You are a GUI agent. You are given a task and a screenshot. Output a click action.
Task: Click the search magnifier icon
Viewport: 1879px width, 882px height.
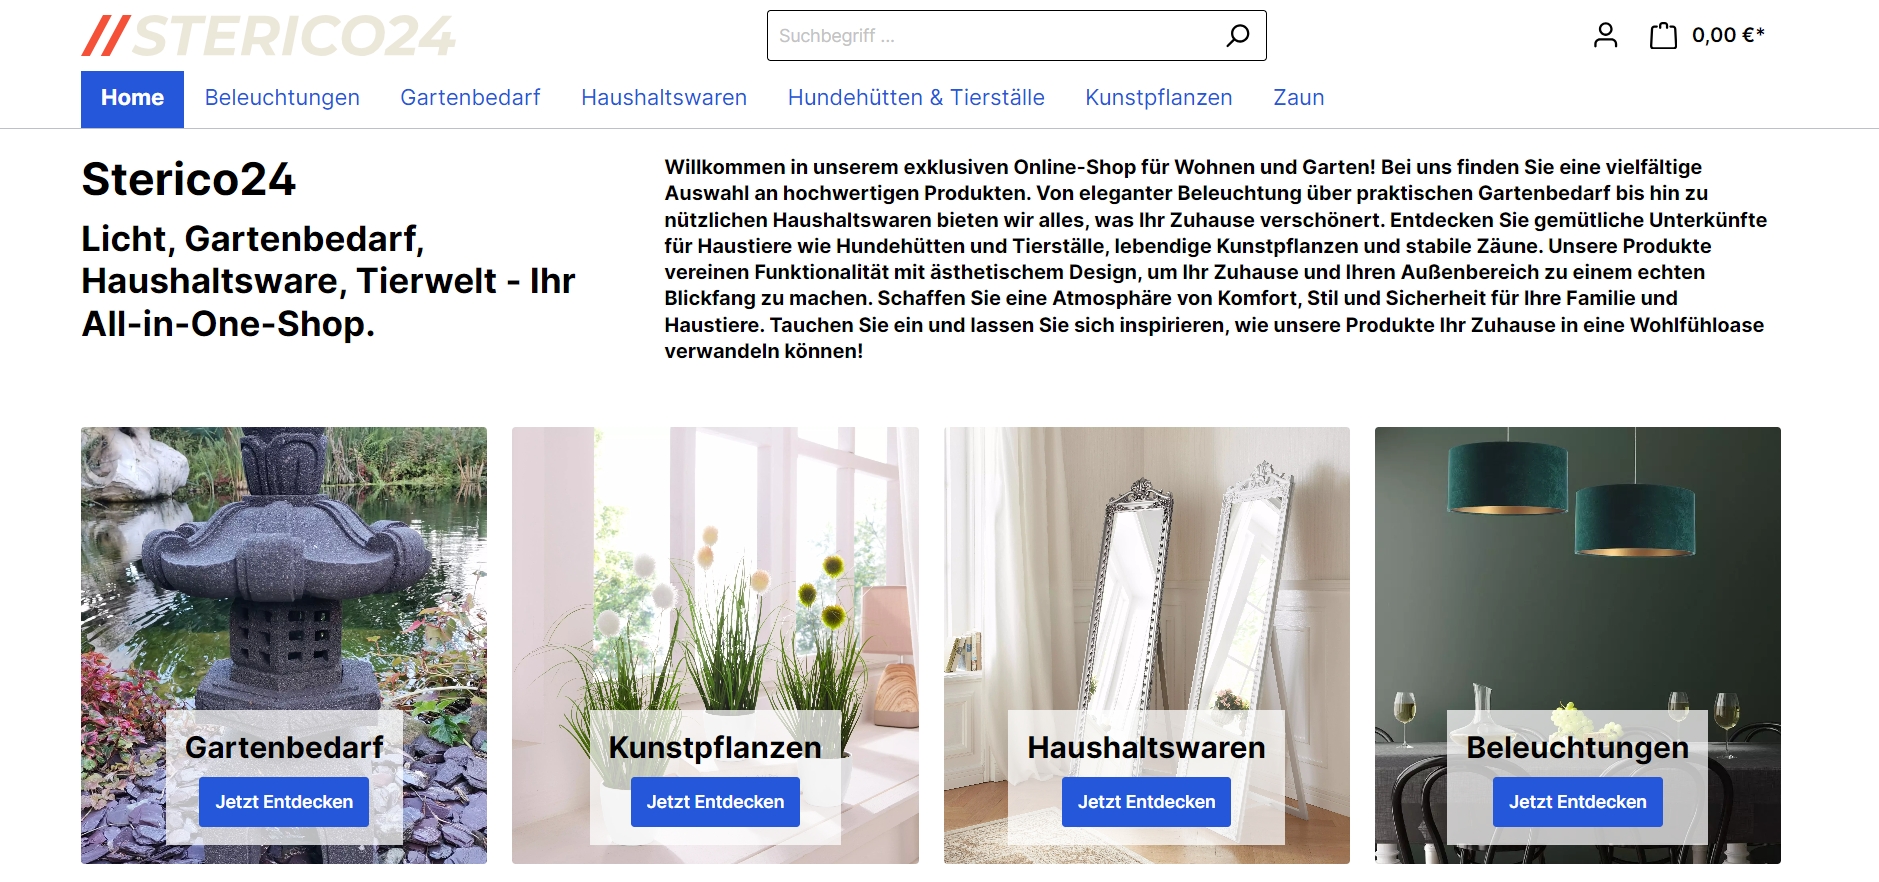(x=1237, y=36)
